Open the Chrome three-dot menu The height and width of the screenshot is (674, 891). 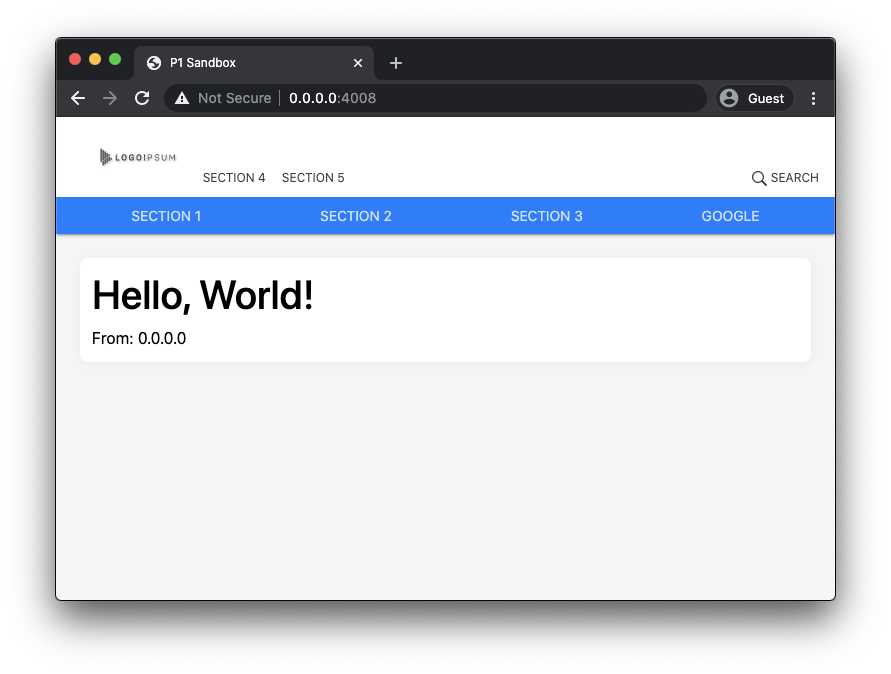[813, 98]
